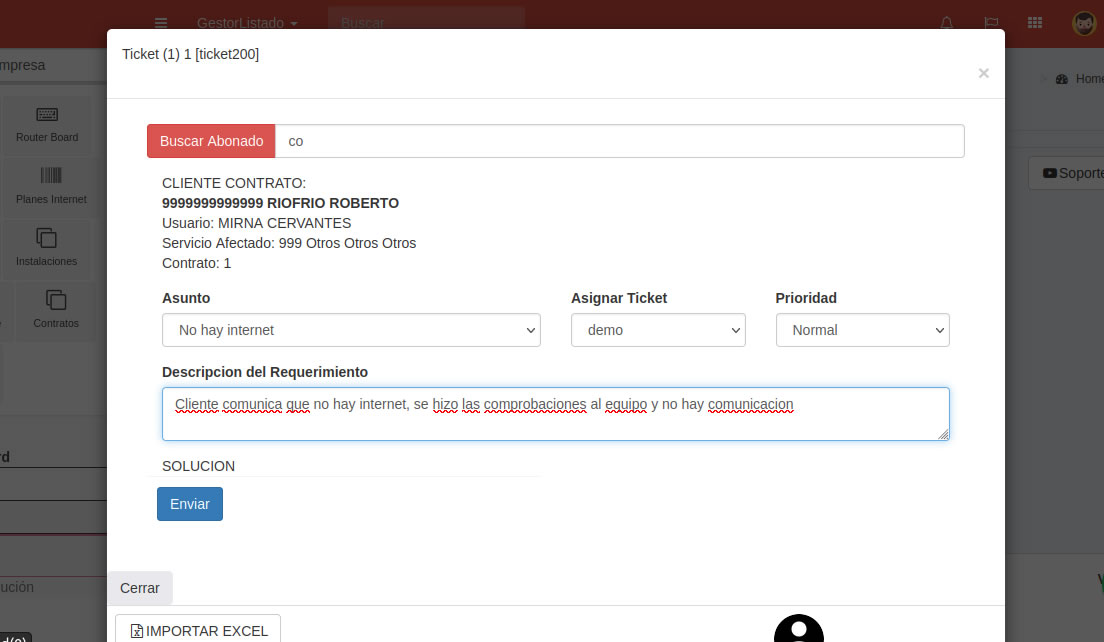Image resolution: width=1104 pixels, height=642 pixels.
Task: Click the flag icon in the navbar
Action: (x=991, y=22)
